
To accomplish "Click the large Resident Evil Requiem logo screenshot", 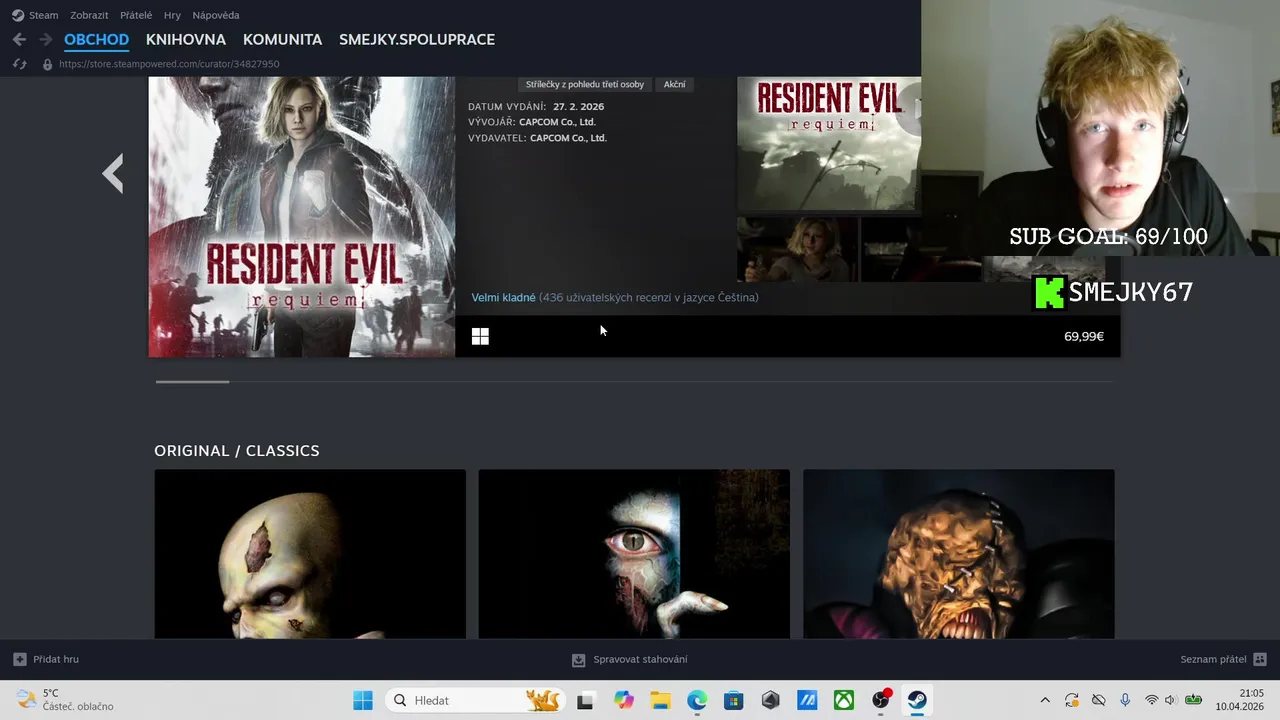I will point(829,144).
